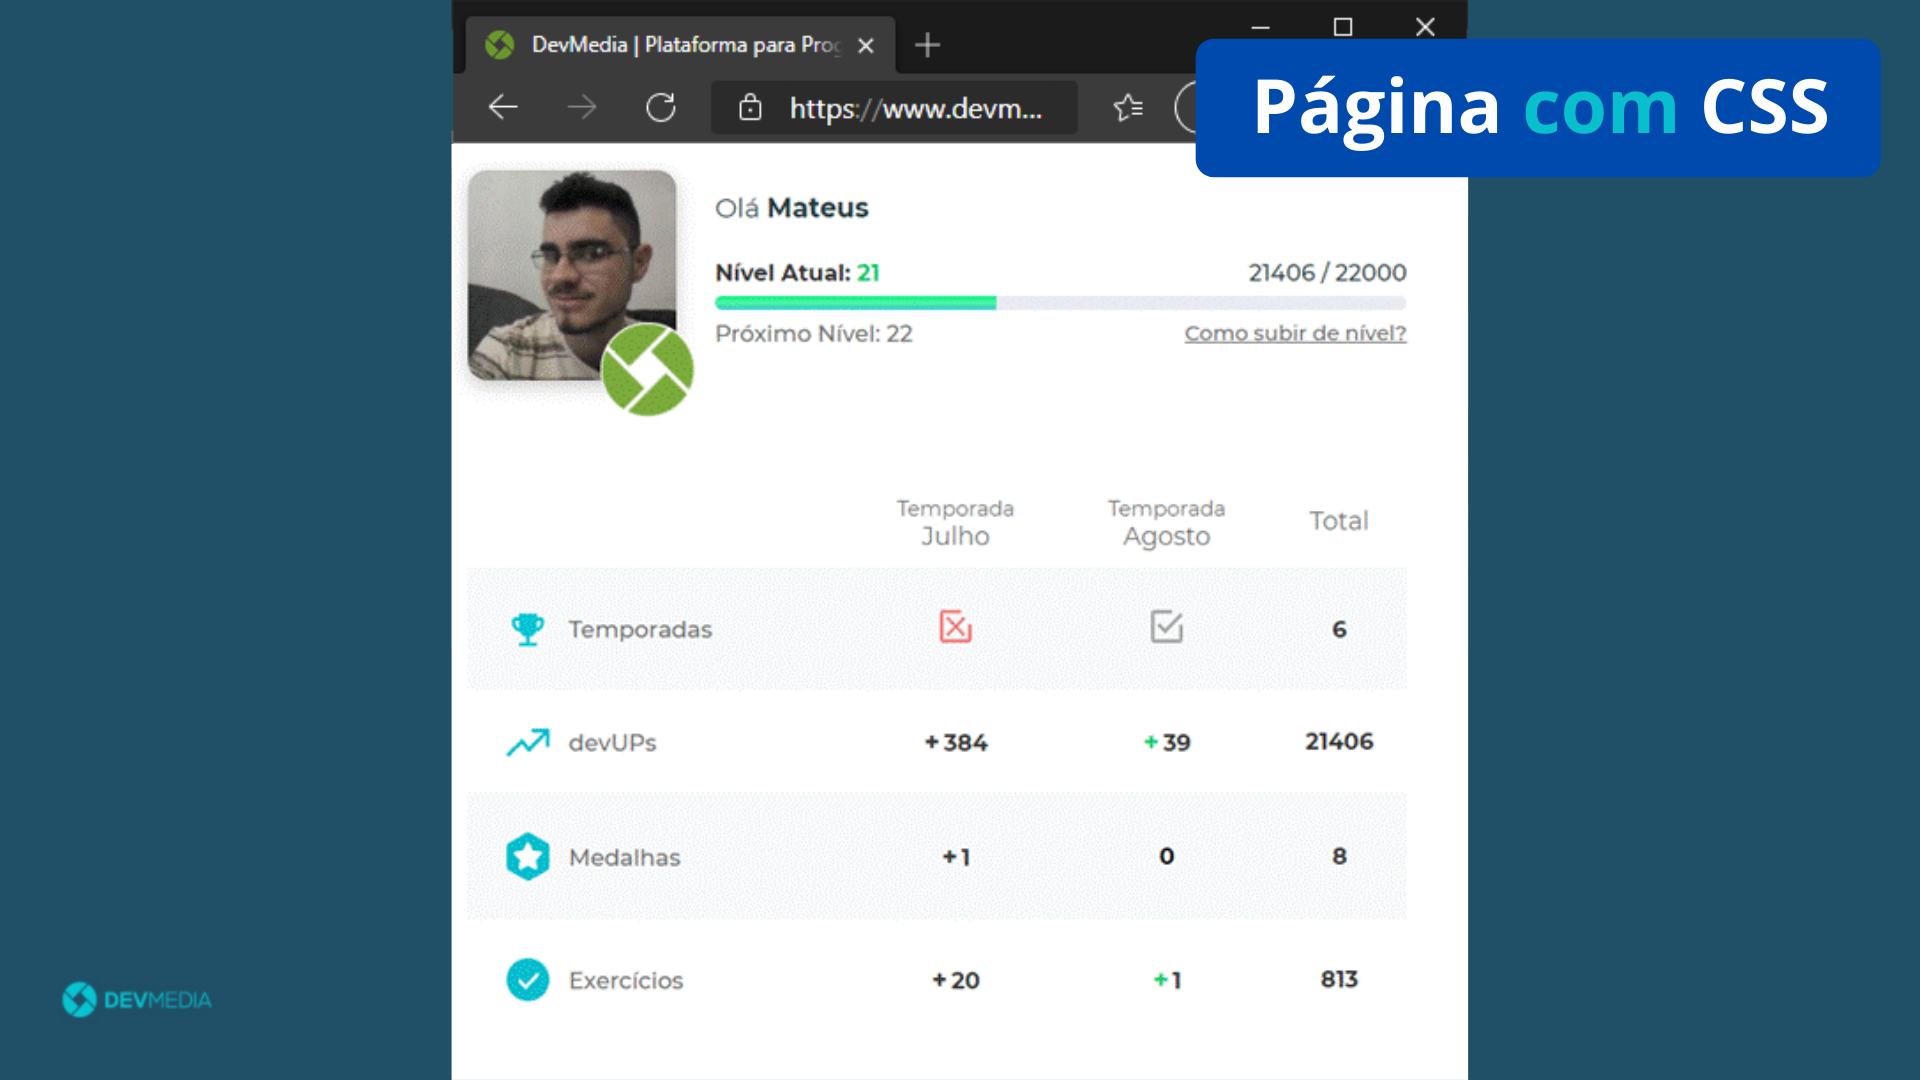This screenshot has width=1920, height=1080.
Task: Click the lock icon in address bar
Action: (750, 107)
